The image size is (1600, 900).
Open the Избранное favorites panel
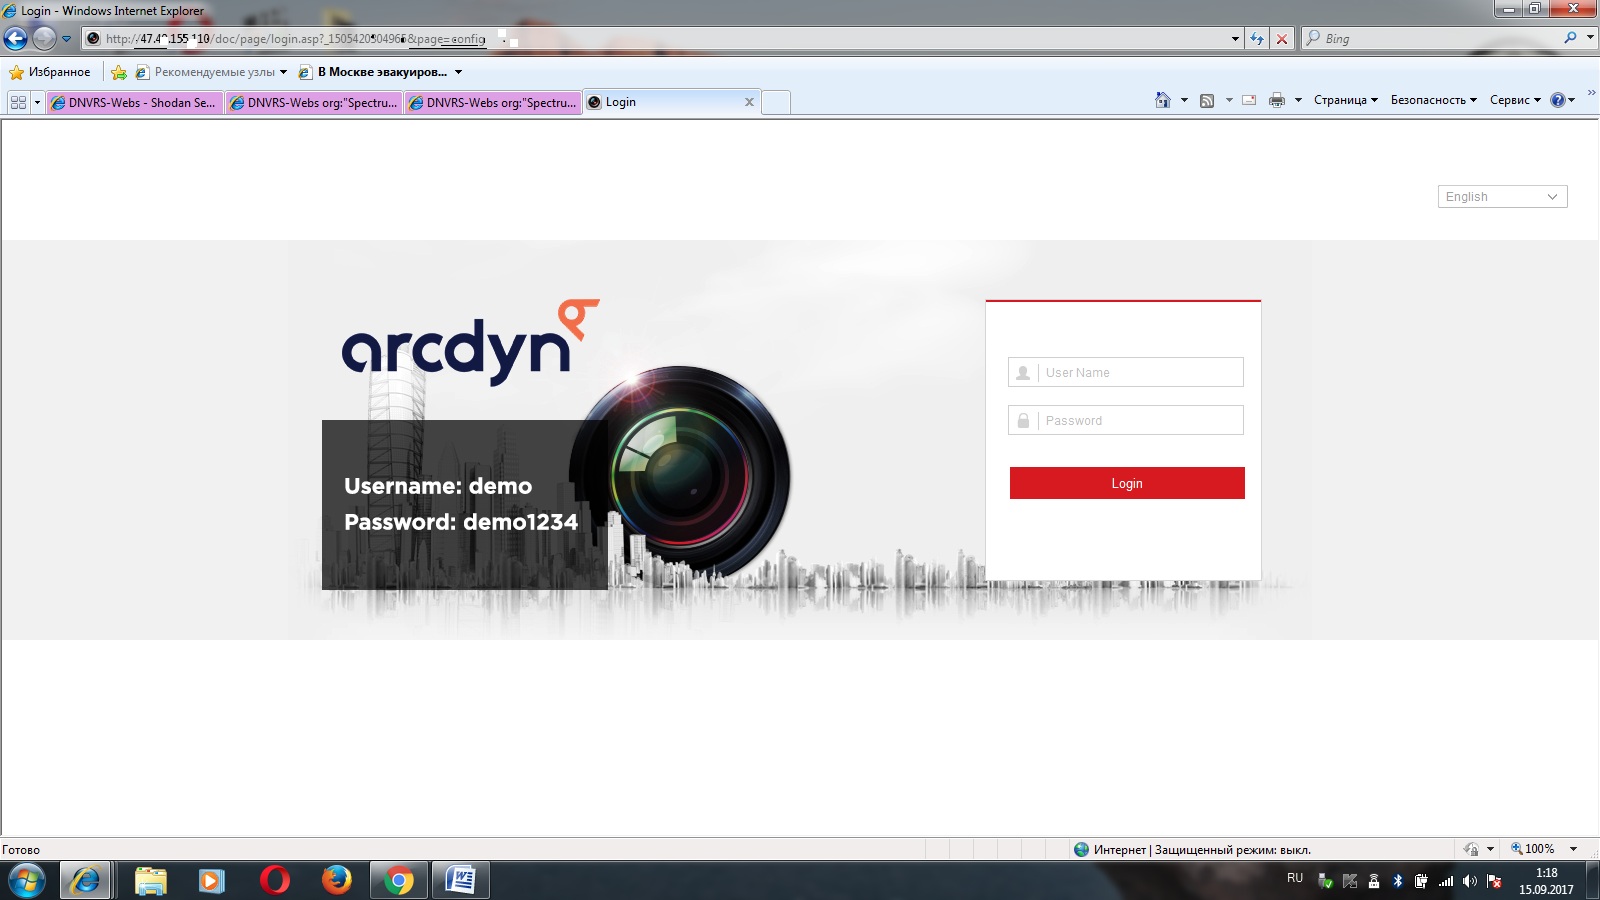coord(50,72)
